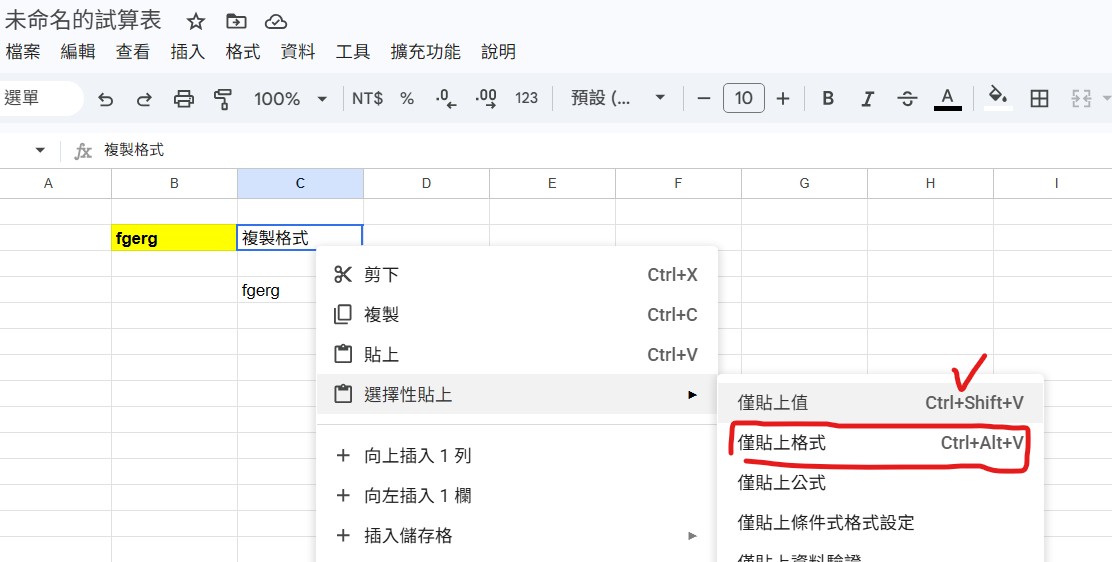
Task: Open the 查看 menu
Action: coord(133,52)
